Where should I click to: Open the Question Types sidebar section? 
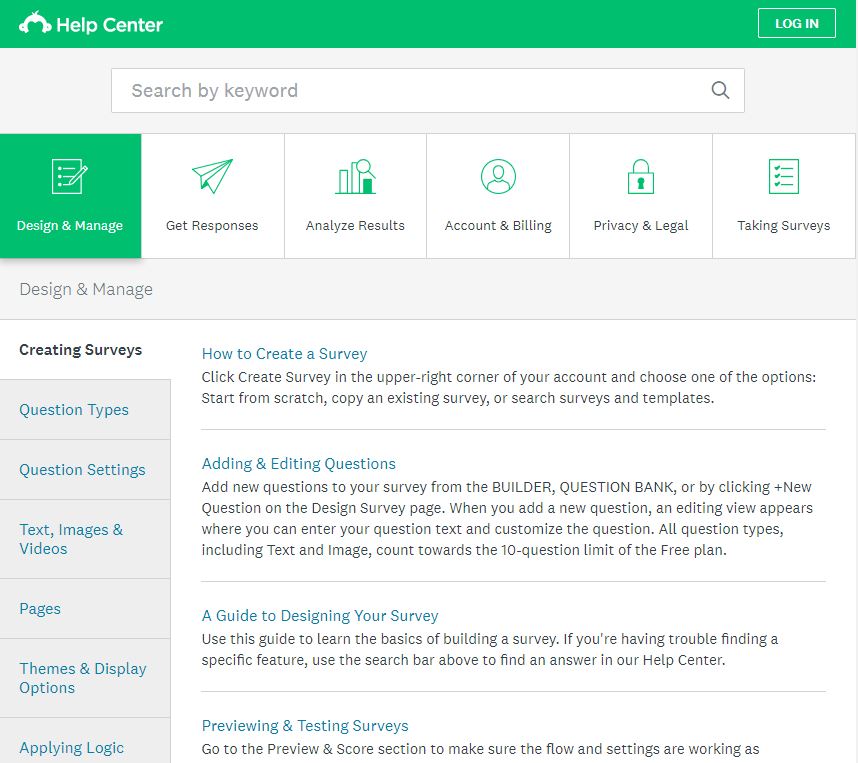pyautogui.click(x=74, y=410)
